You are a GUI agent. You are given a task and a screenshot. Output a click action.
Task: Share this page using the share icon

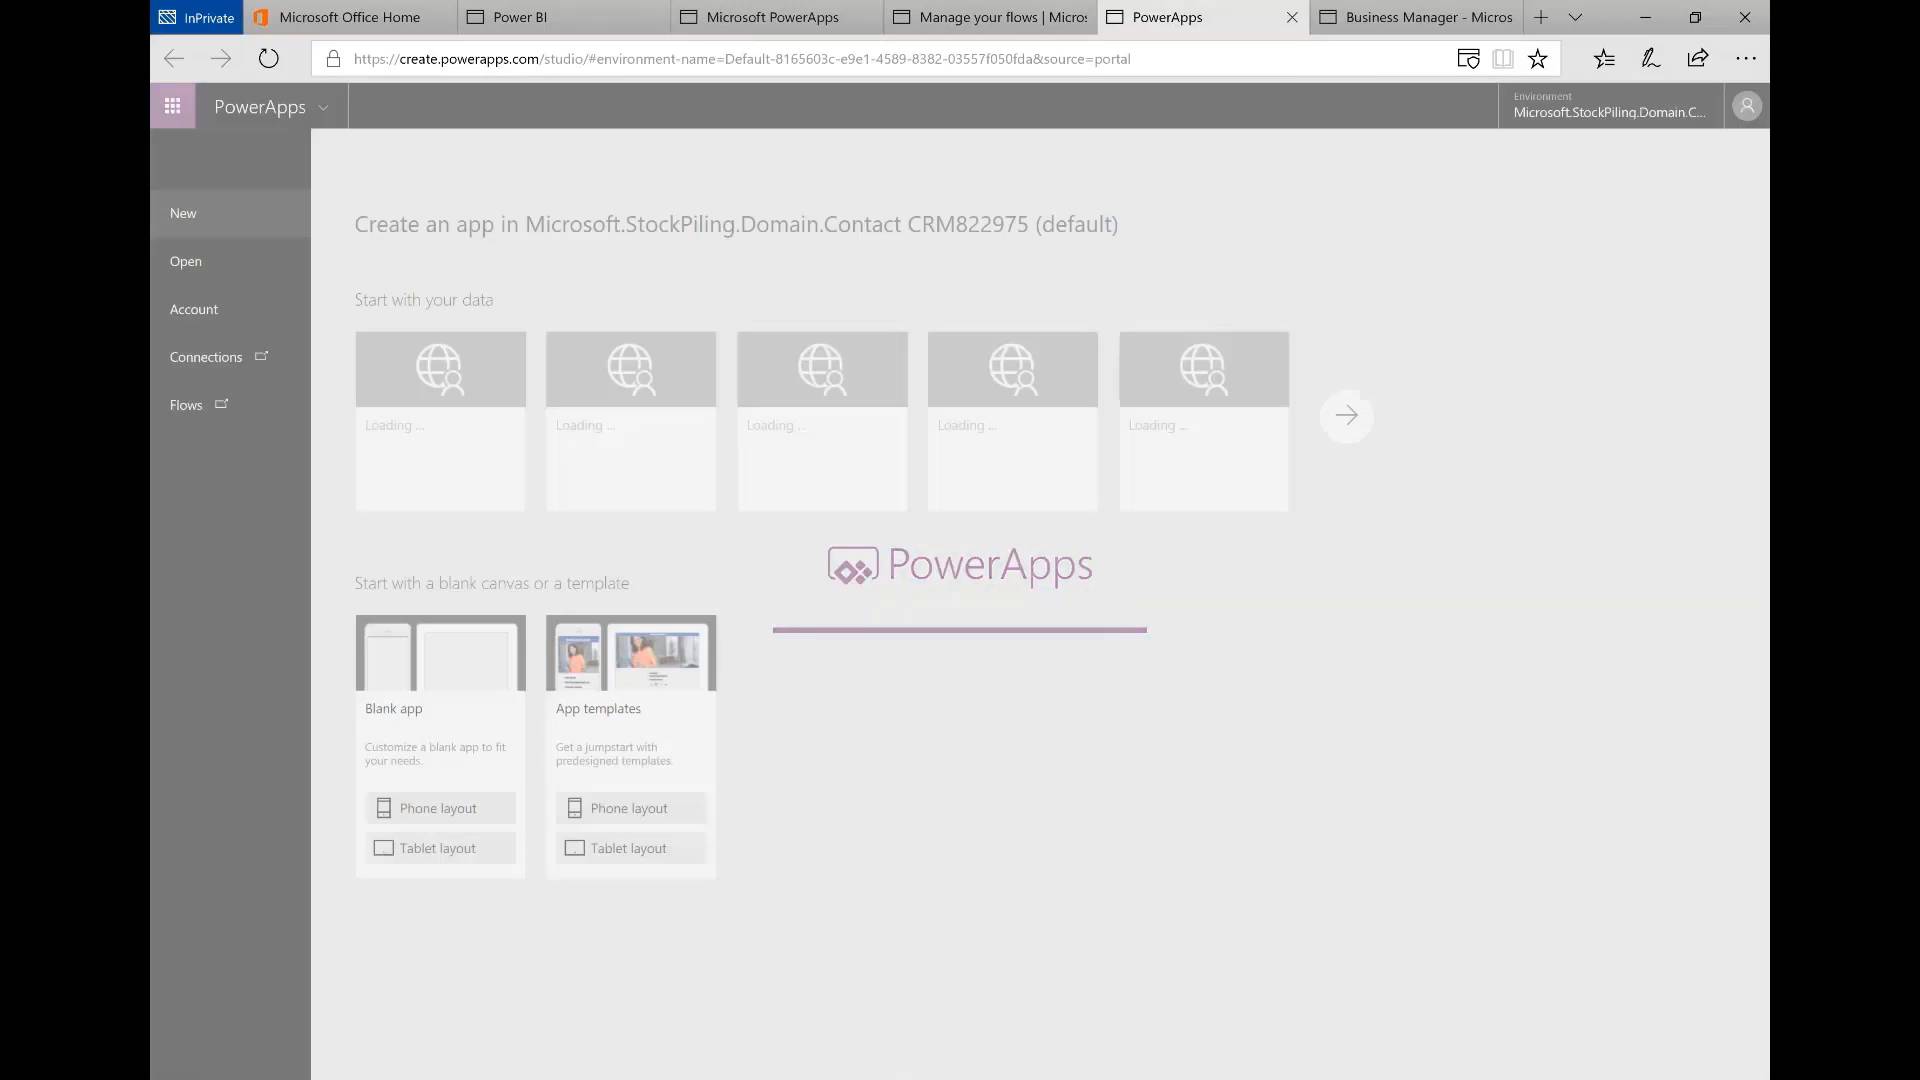[1698, 58]
